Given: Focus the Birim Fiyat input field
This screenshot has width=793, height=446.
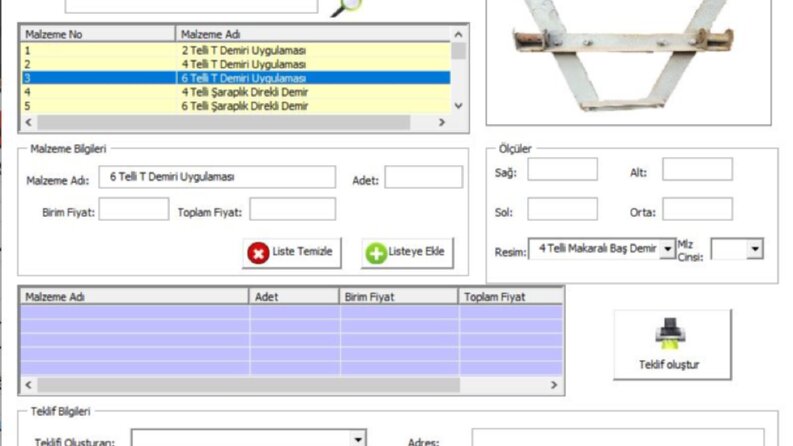Looking at the screenshot, I should 134,209.
